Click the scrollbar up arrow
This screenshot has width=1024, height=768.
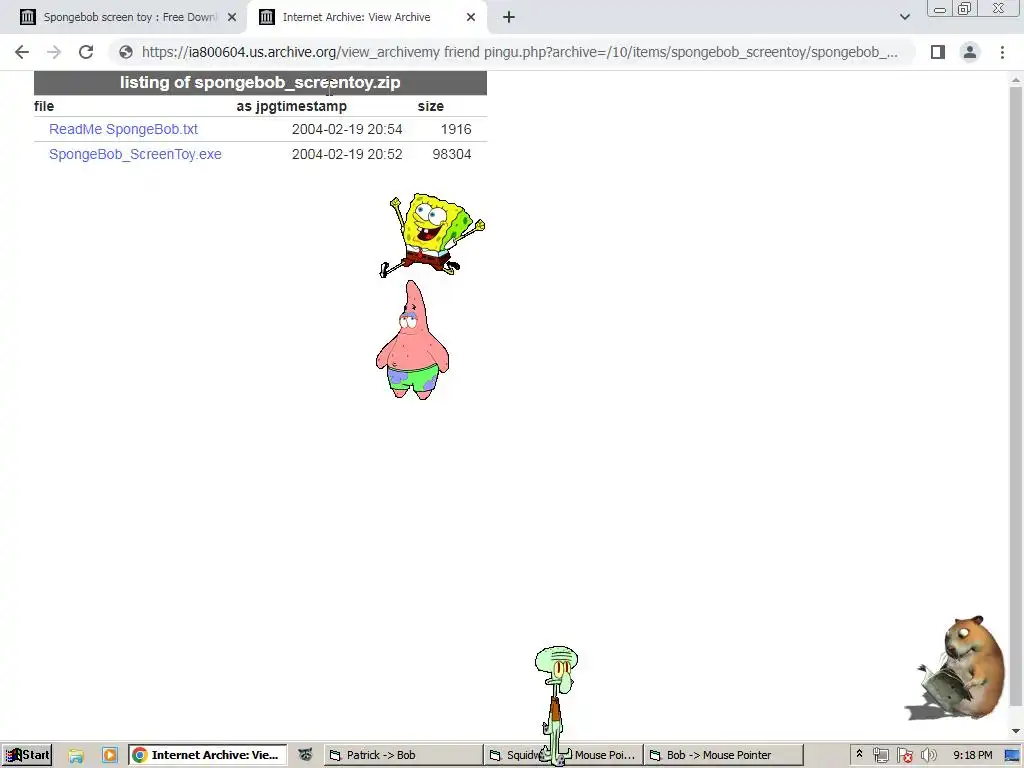tap(1015, 80)
